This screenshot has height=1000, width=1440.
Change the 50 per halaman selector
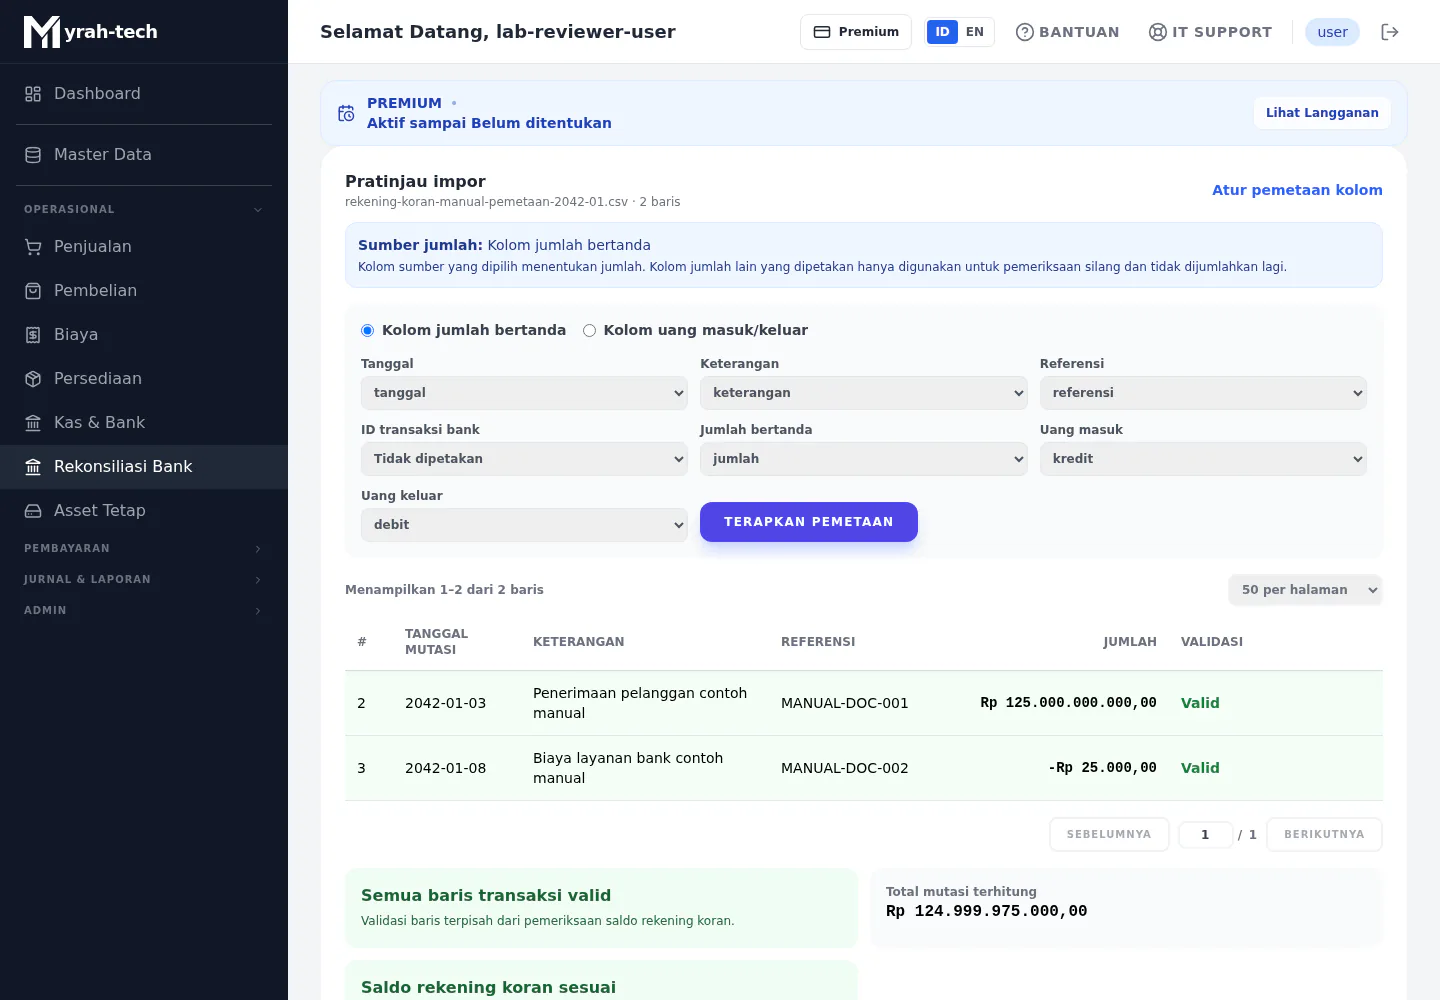coord(1305,590)
